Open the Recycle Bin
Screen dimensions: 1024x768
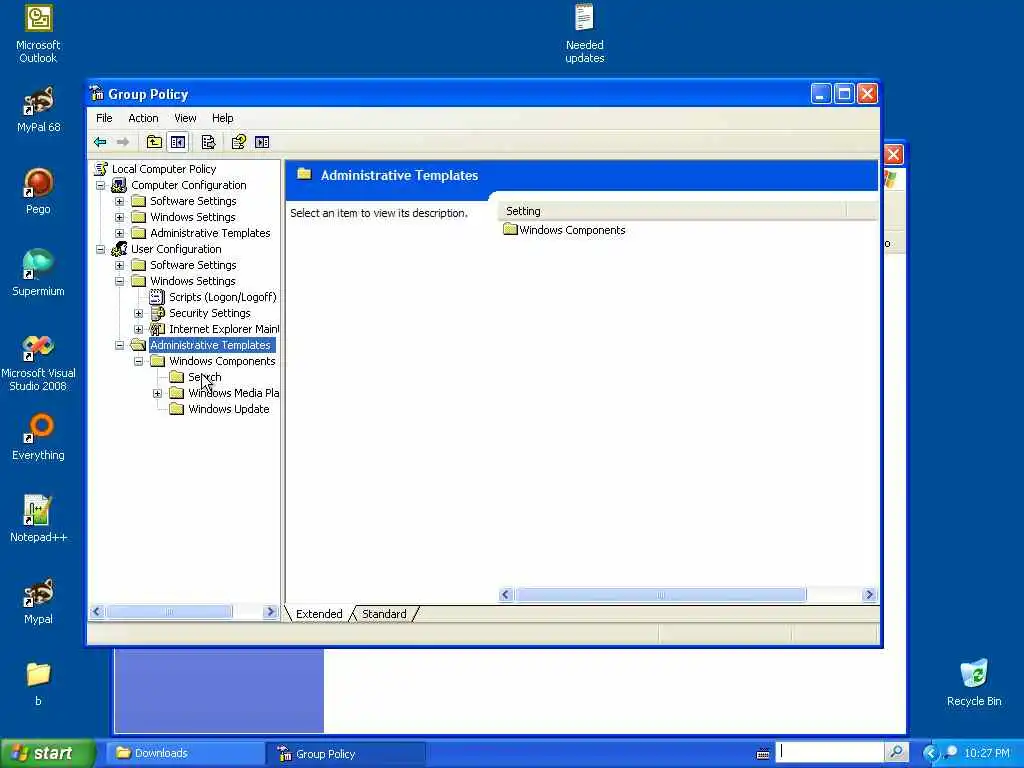click(974, 683)
